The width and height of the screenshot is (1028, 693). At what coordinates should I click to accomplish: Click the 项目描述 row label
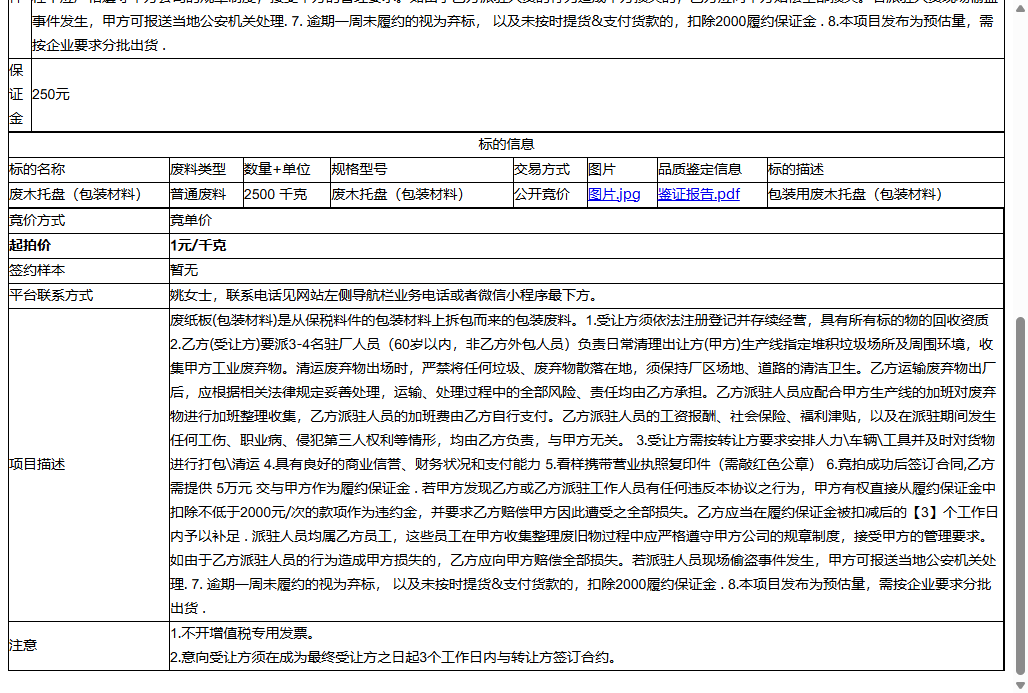click(37, 464)
